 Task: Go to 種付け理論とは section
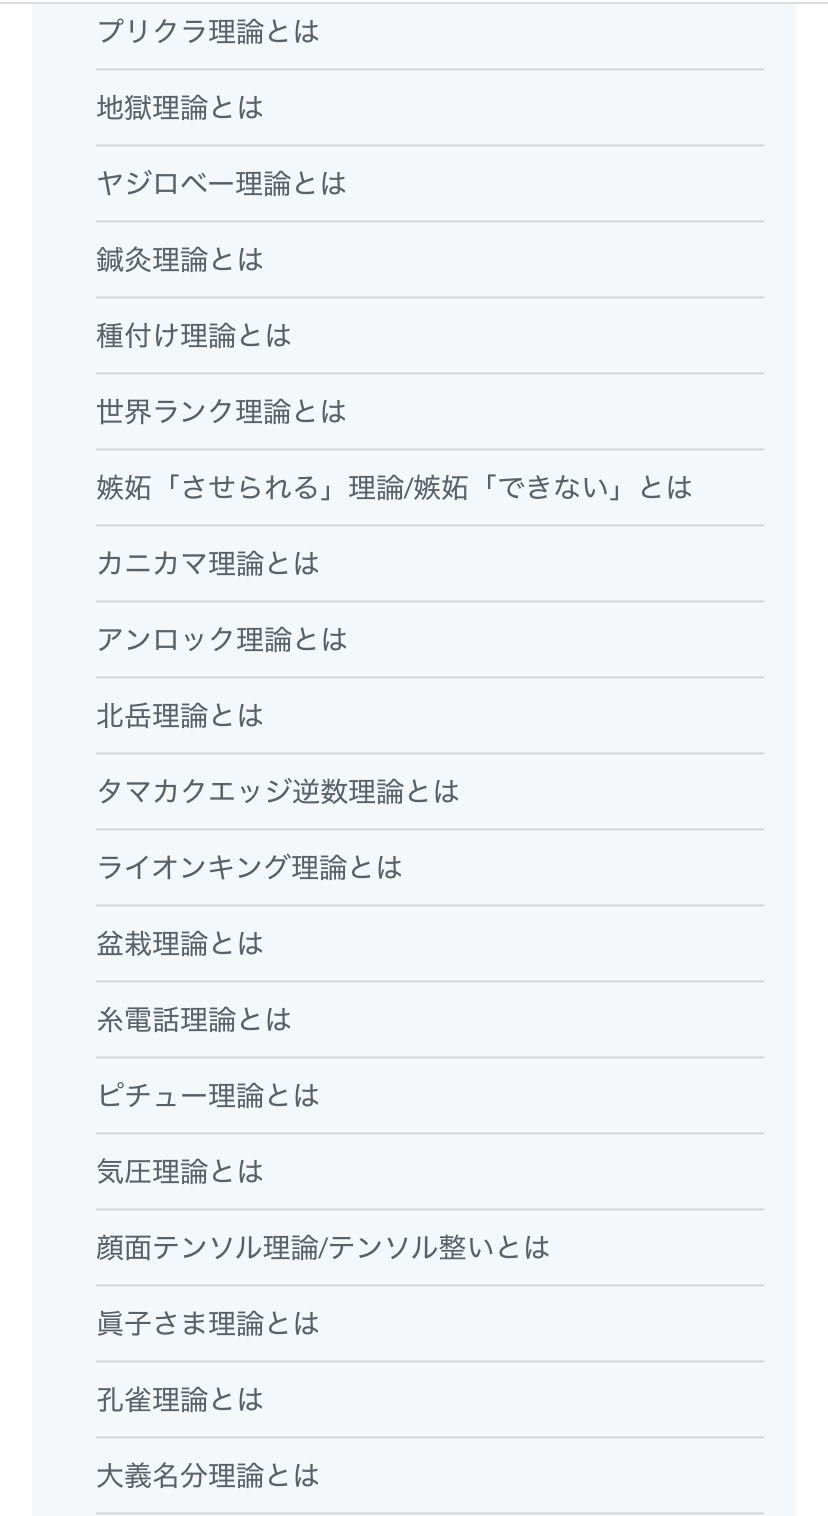pos(194,336)
